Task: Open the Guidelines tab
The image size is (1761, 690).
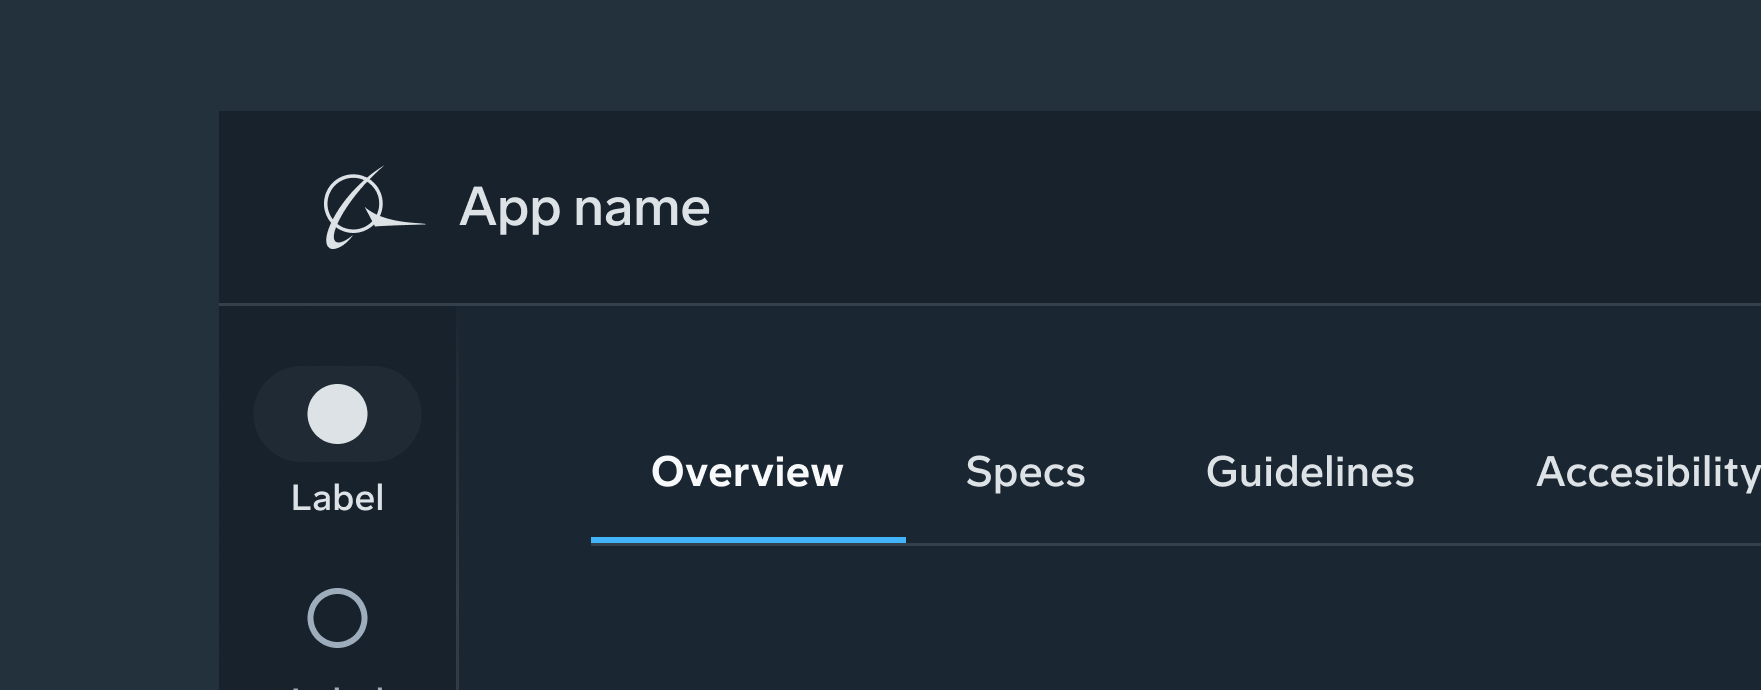Action: coord(1311,471)
